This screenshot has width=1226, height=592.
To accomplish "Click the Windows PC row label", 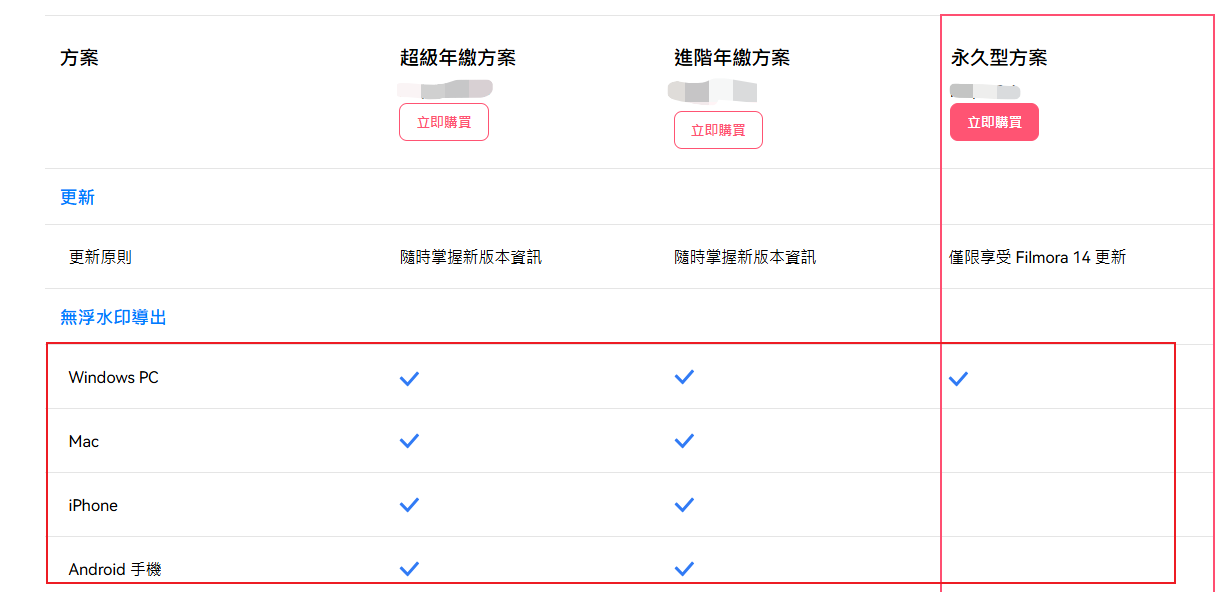I will pyautogui.click(x=113, y=378).
